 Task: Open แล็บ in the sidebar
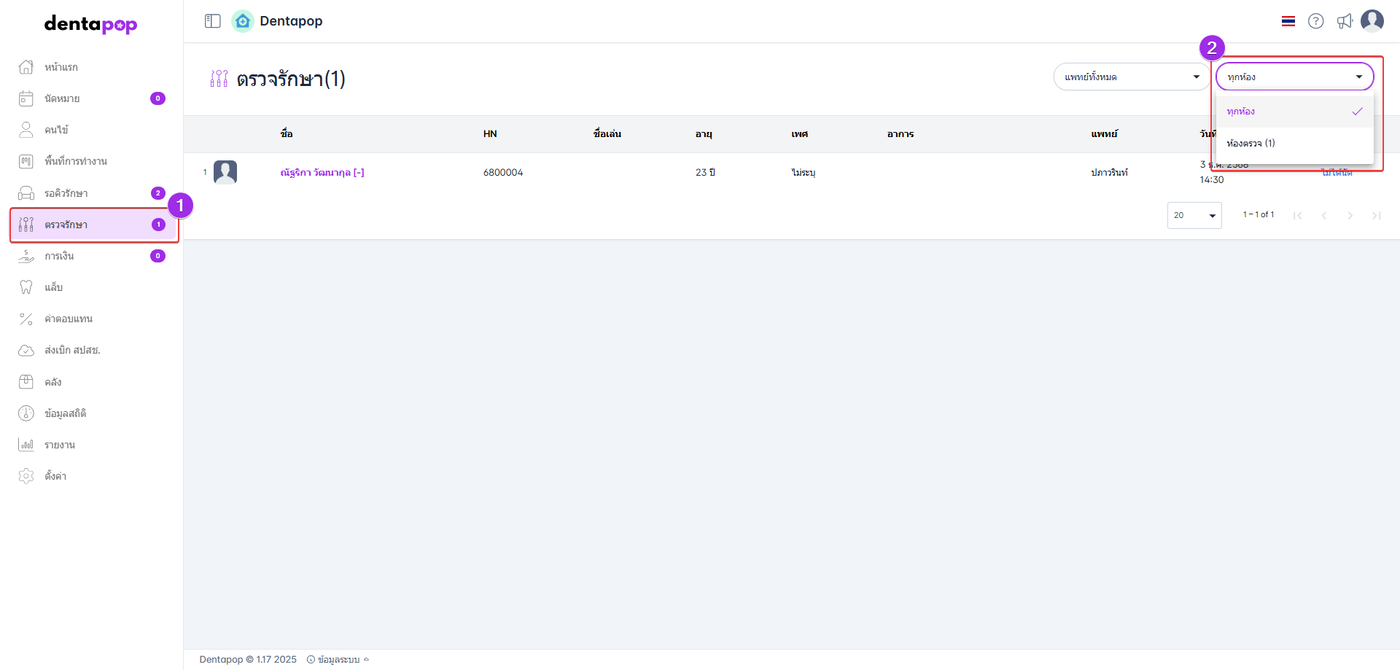pyautogui.click(x=53, y=287)
